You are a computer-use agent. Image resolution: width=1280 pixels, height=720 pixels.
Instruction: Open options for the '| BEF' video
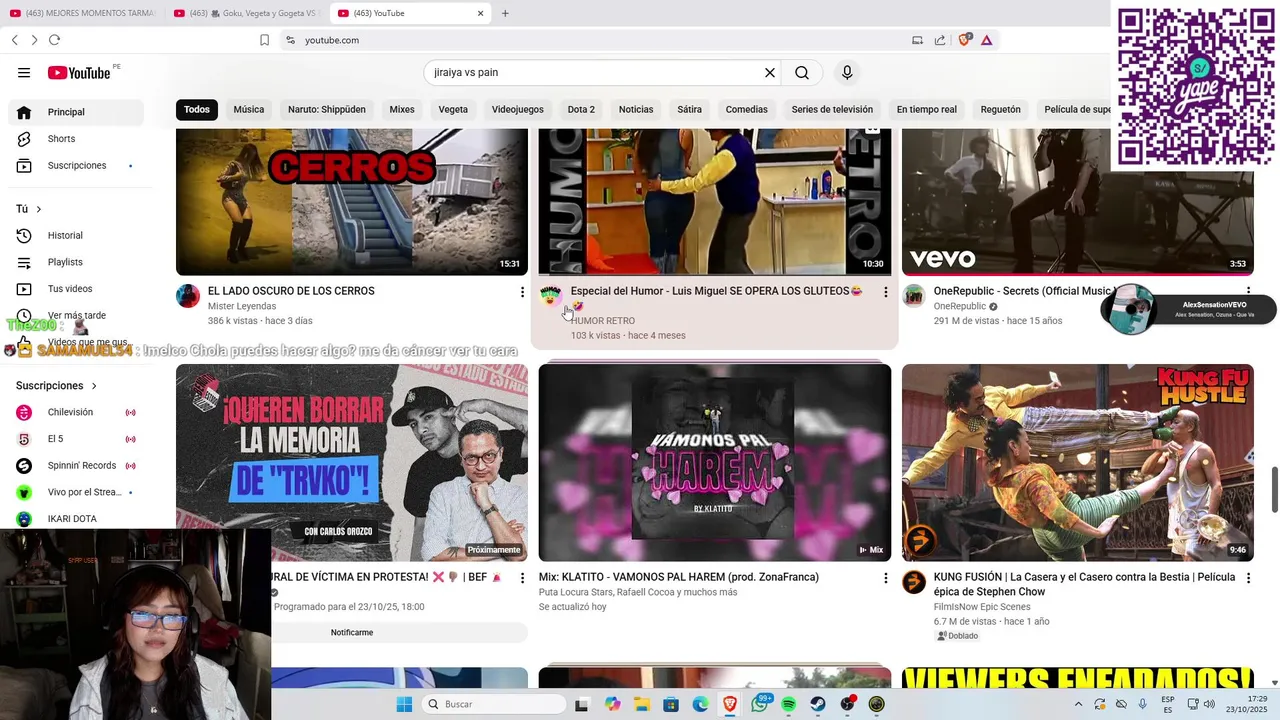coord(522,578)
